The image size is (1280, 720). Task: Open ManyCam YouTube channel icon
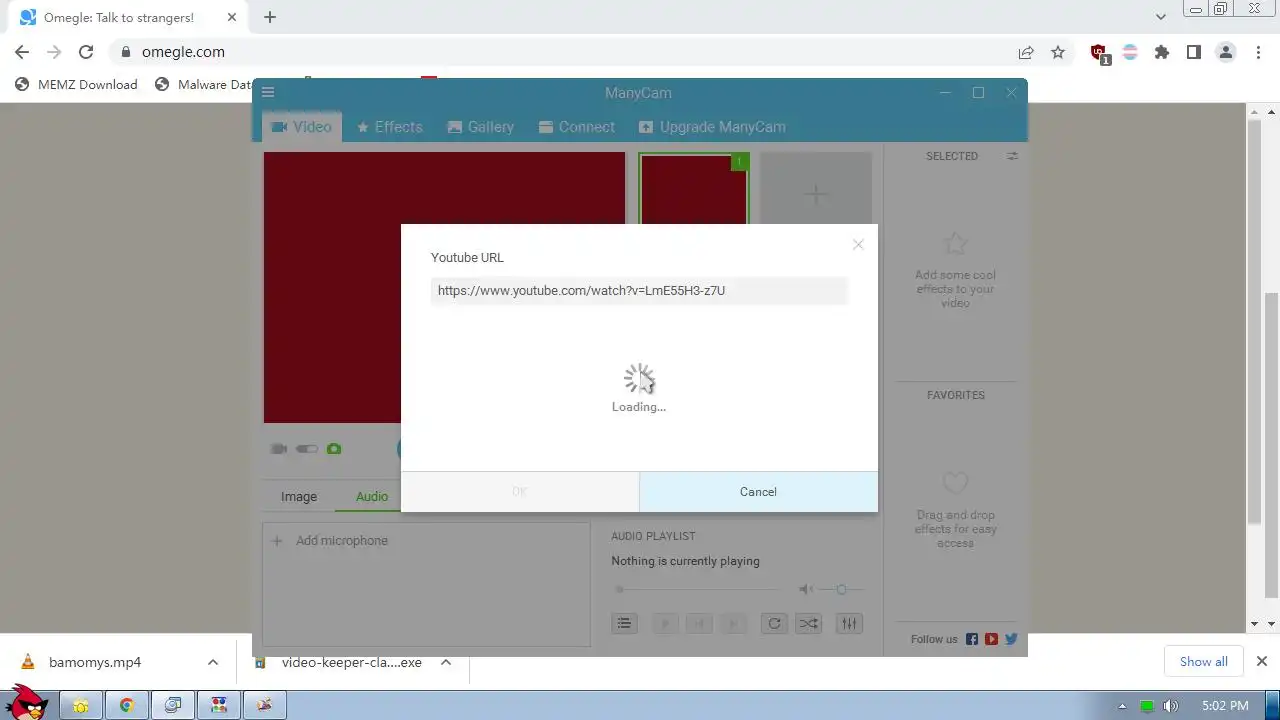pos(991,639)
